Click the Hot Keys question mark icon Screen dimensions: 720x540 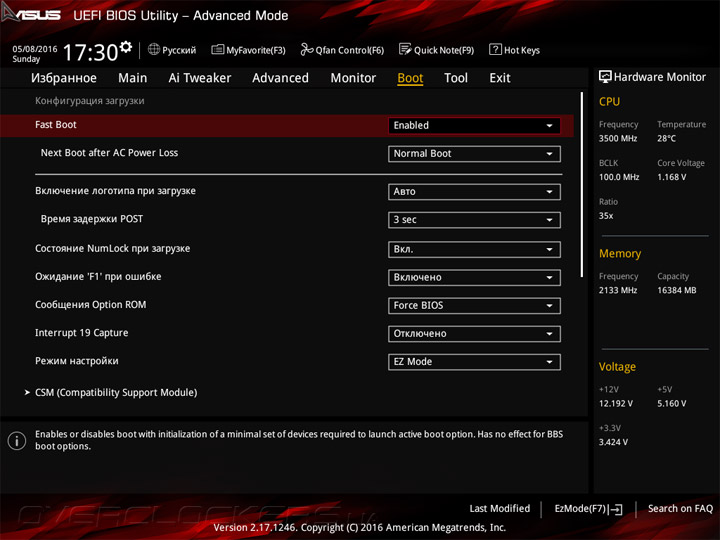pos(495,49)
